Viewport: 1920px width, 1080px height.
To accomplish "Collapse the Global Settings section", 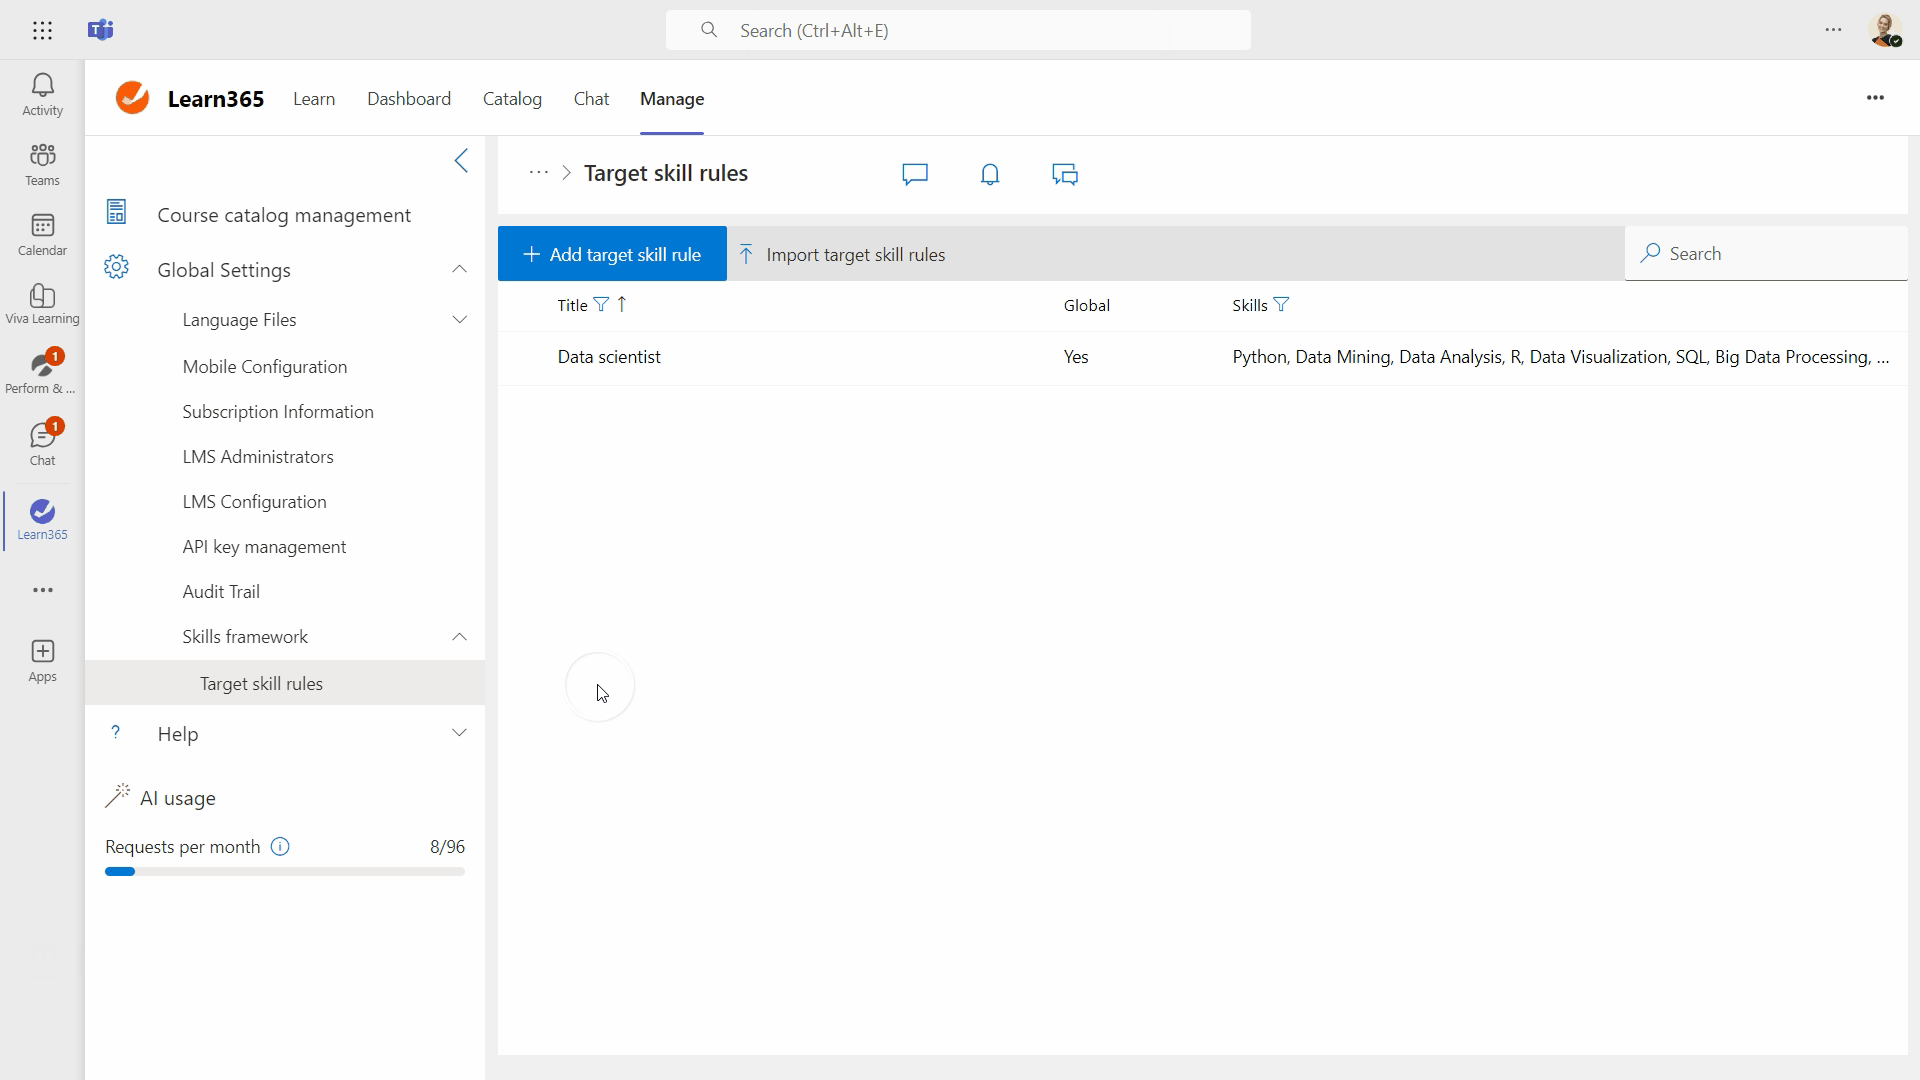I will coord(459,269).
